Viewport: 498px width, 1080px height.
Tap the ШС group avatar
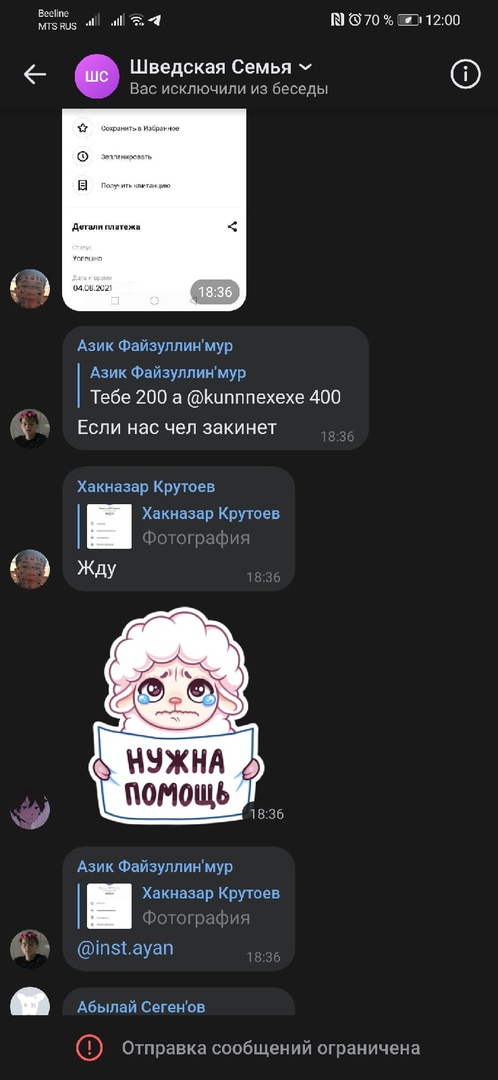(96, 76)
